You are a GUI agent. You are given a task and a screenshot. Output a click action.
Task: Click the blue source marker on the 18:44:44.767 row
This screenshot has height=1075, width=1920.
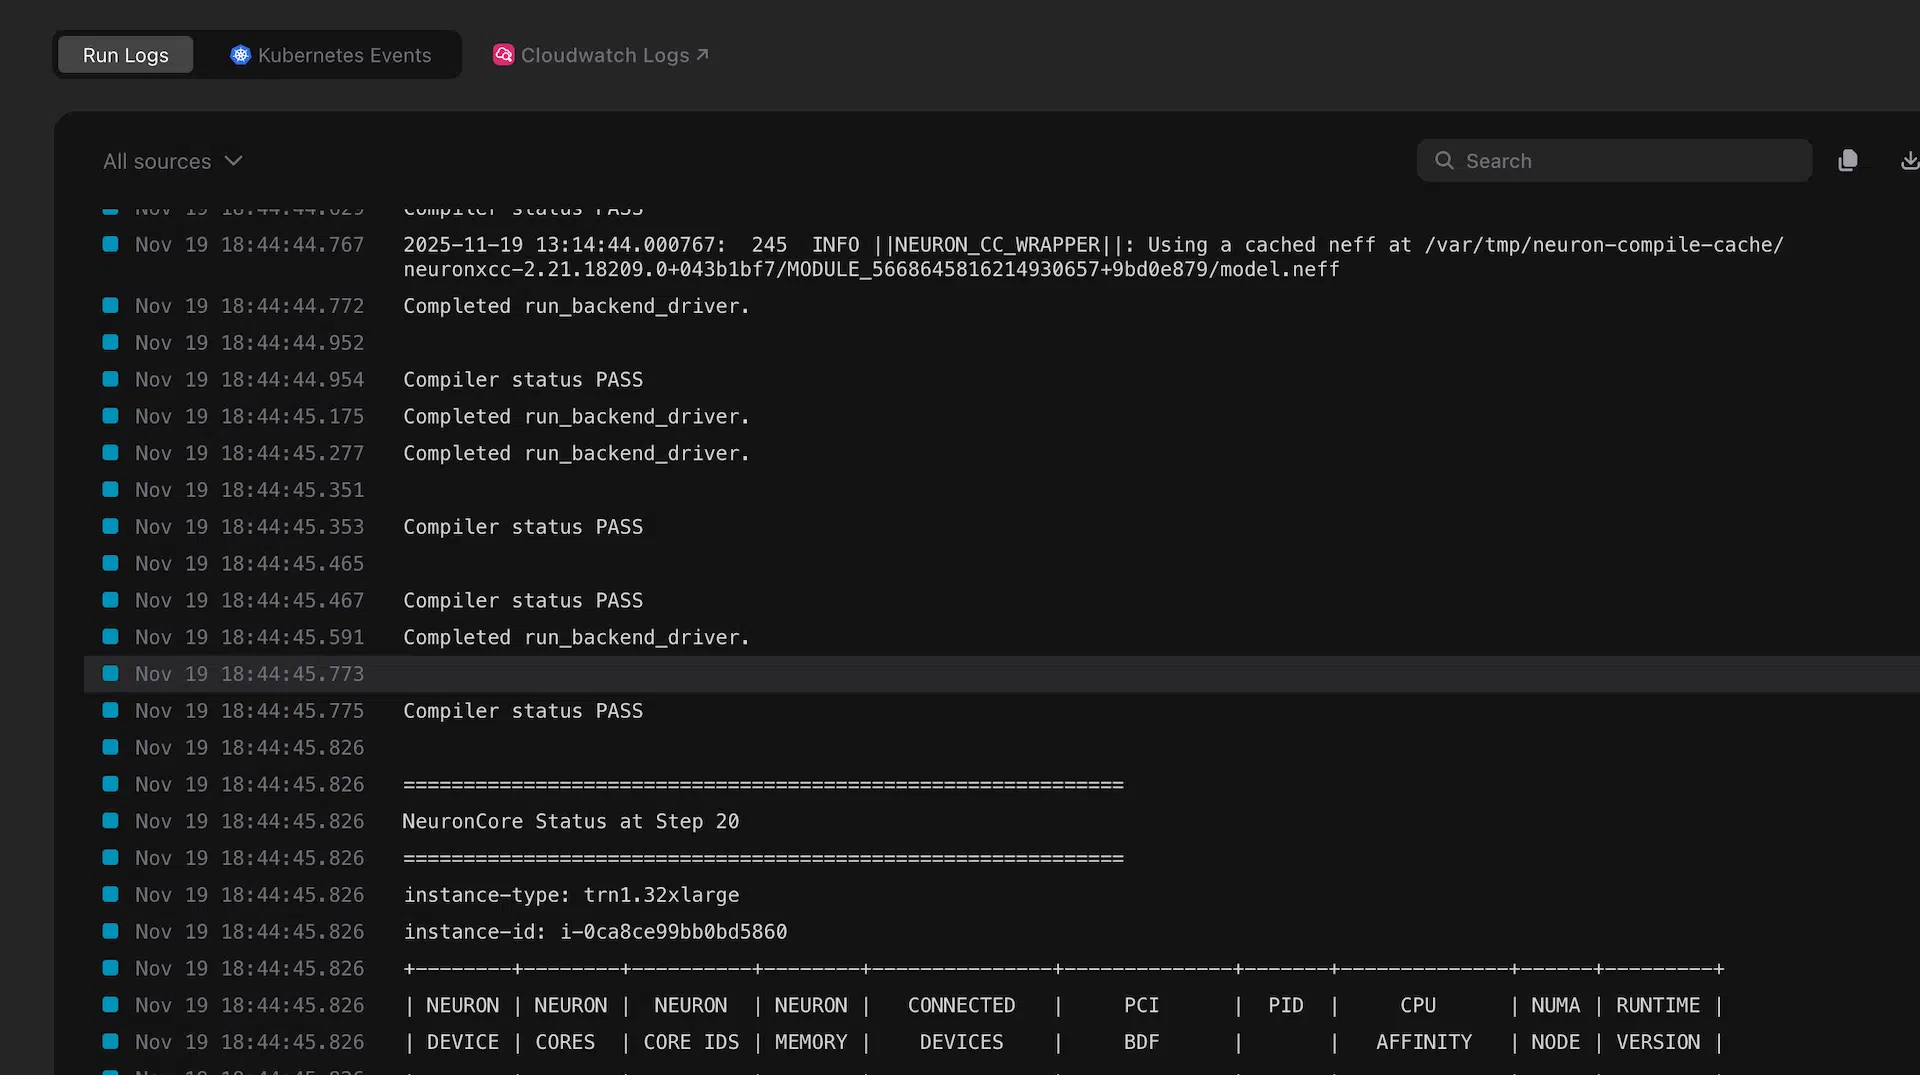[x=111, y=244]
